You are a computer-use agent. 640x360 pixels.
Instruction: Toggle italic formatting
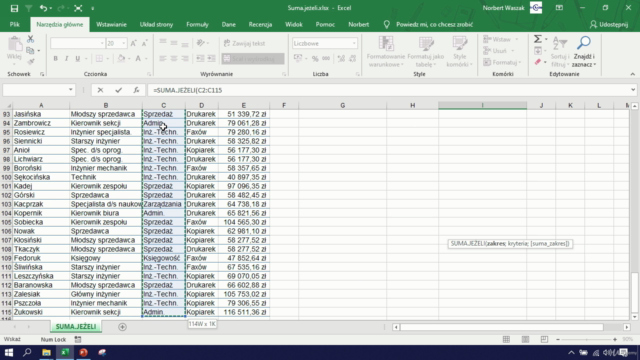click(x=67, y=59)
